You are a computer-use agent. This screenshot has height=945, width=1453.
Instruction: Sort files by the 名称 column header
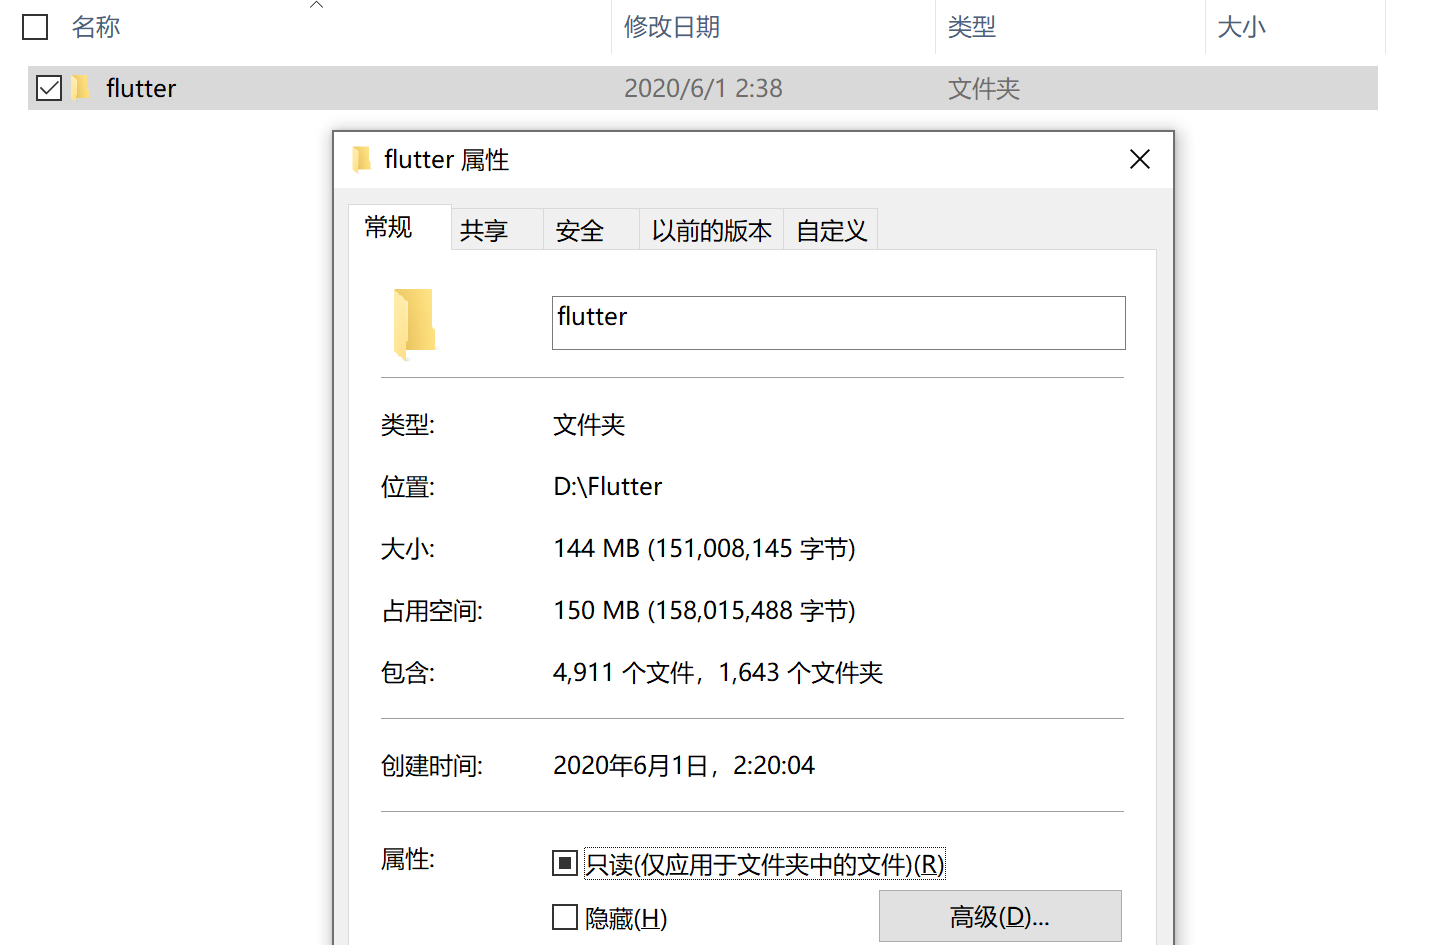(96, 27)
